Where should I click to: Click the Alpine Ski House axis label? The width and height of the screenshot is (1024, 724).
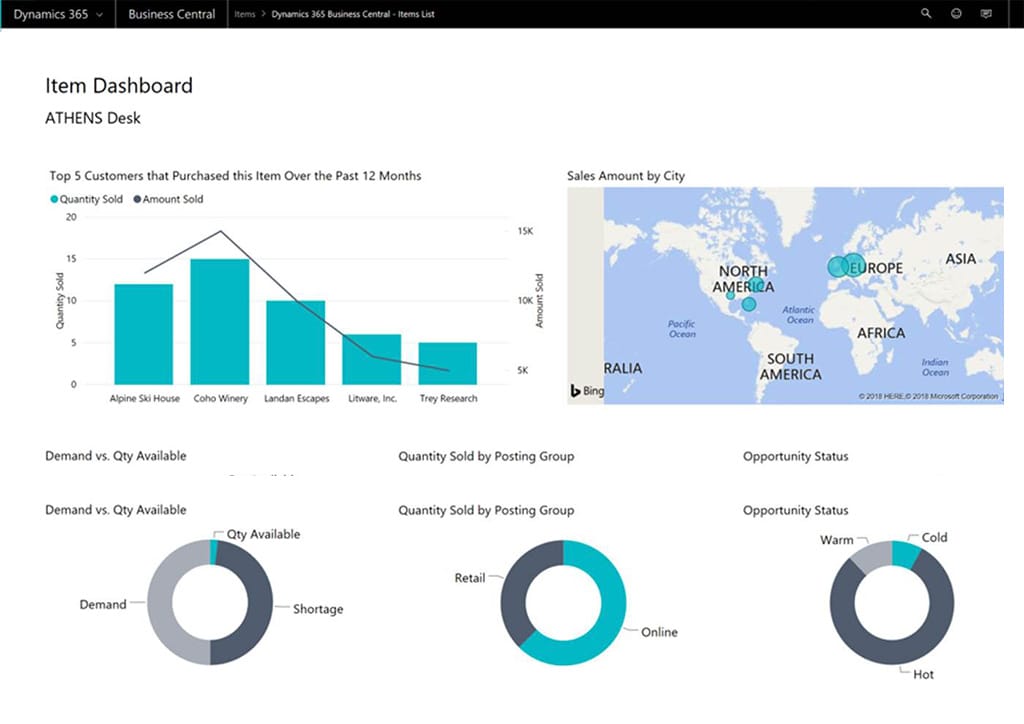(144, 398)
